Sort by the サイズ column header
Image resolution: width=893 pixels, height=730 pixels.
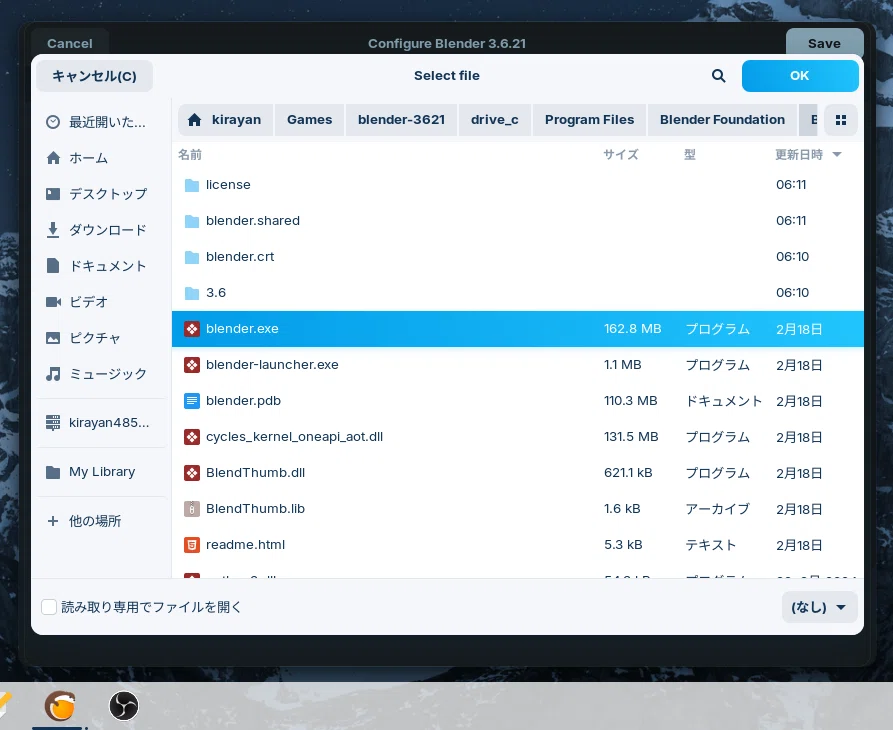click(x=621, y=155)
